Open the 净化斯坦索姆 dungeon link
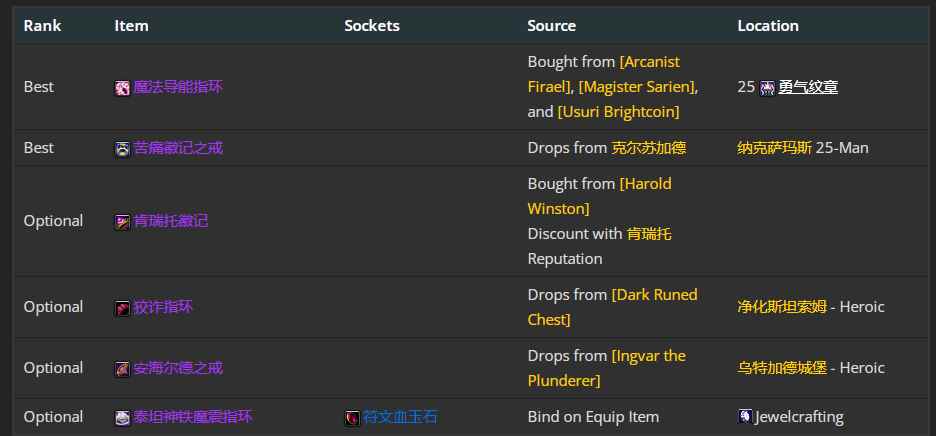Image resolution: width=936 pixels, height=436 pixels. coord(782,307)
